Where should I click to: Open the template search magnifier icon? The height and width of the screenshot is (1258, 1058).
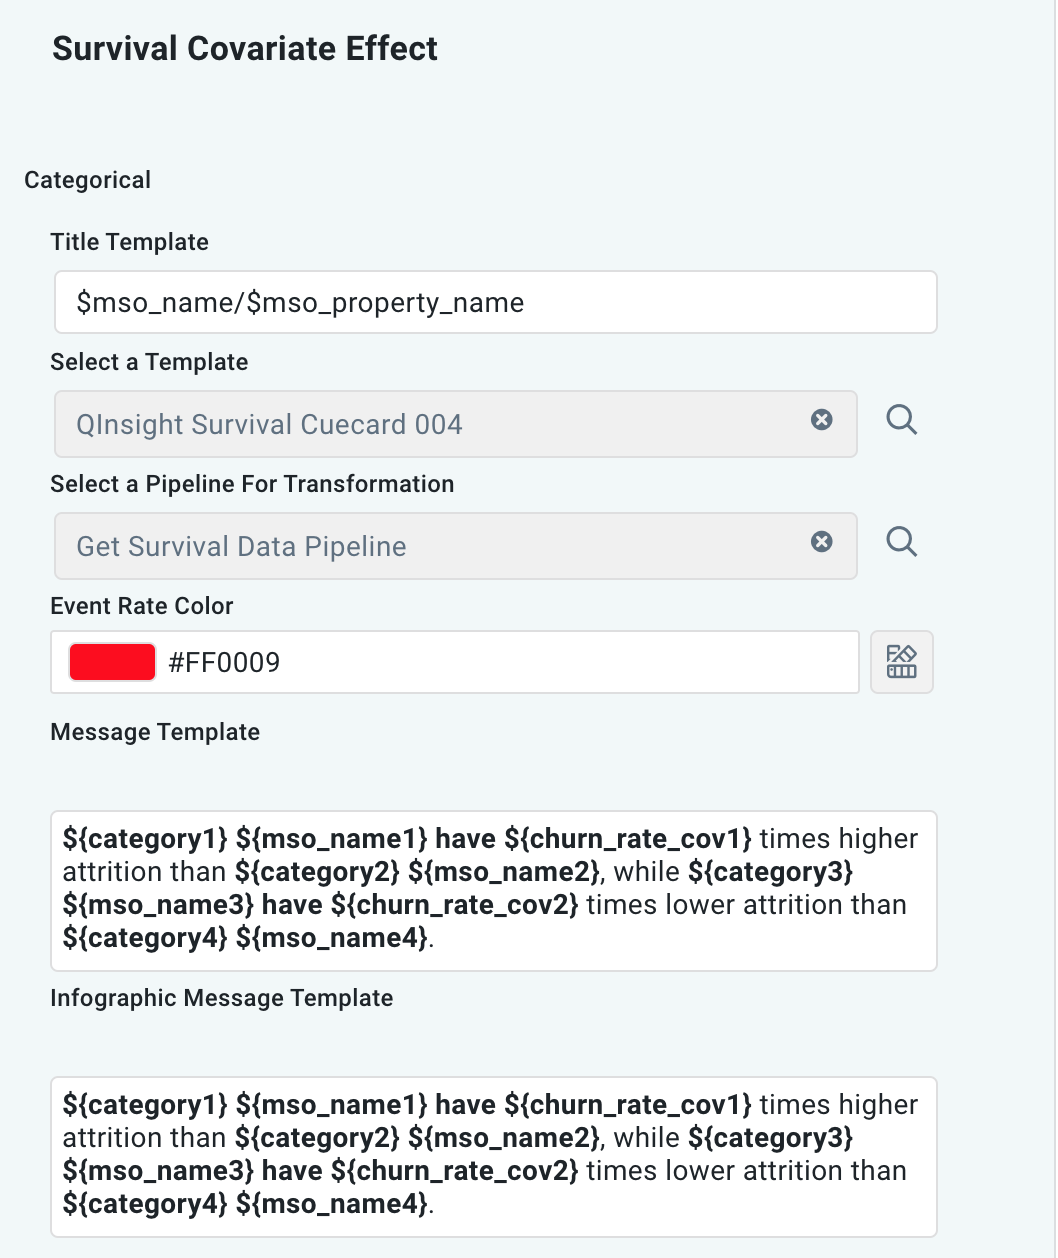click(x=901, y=420)
